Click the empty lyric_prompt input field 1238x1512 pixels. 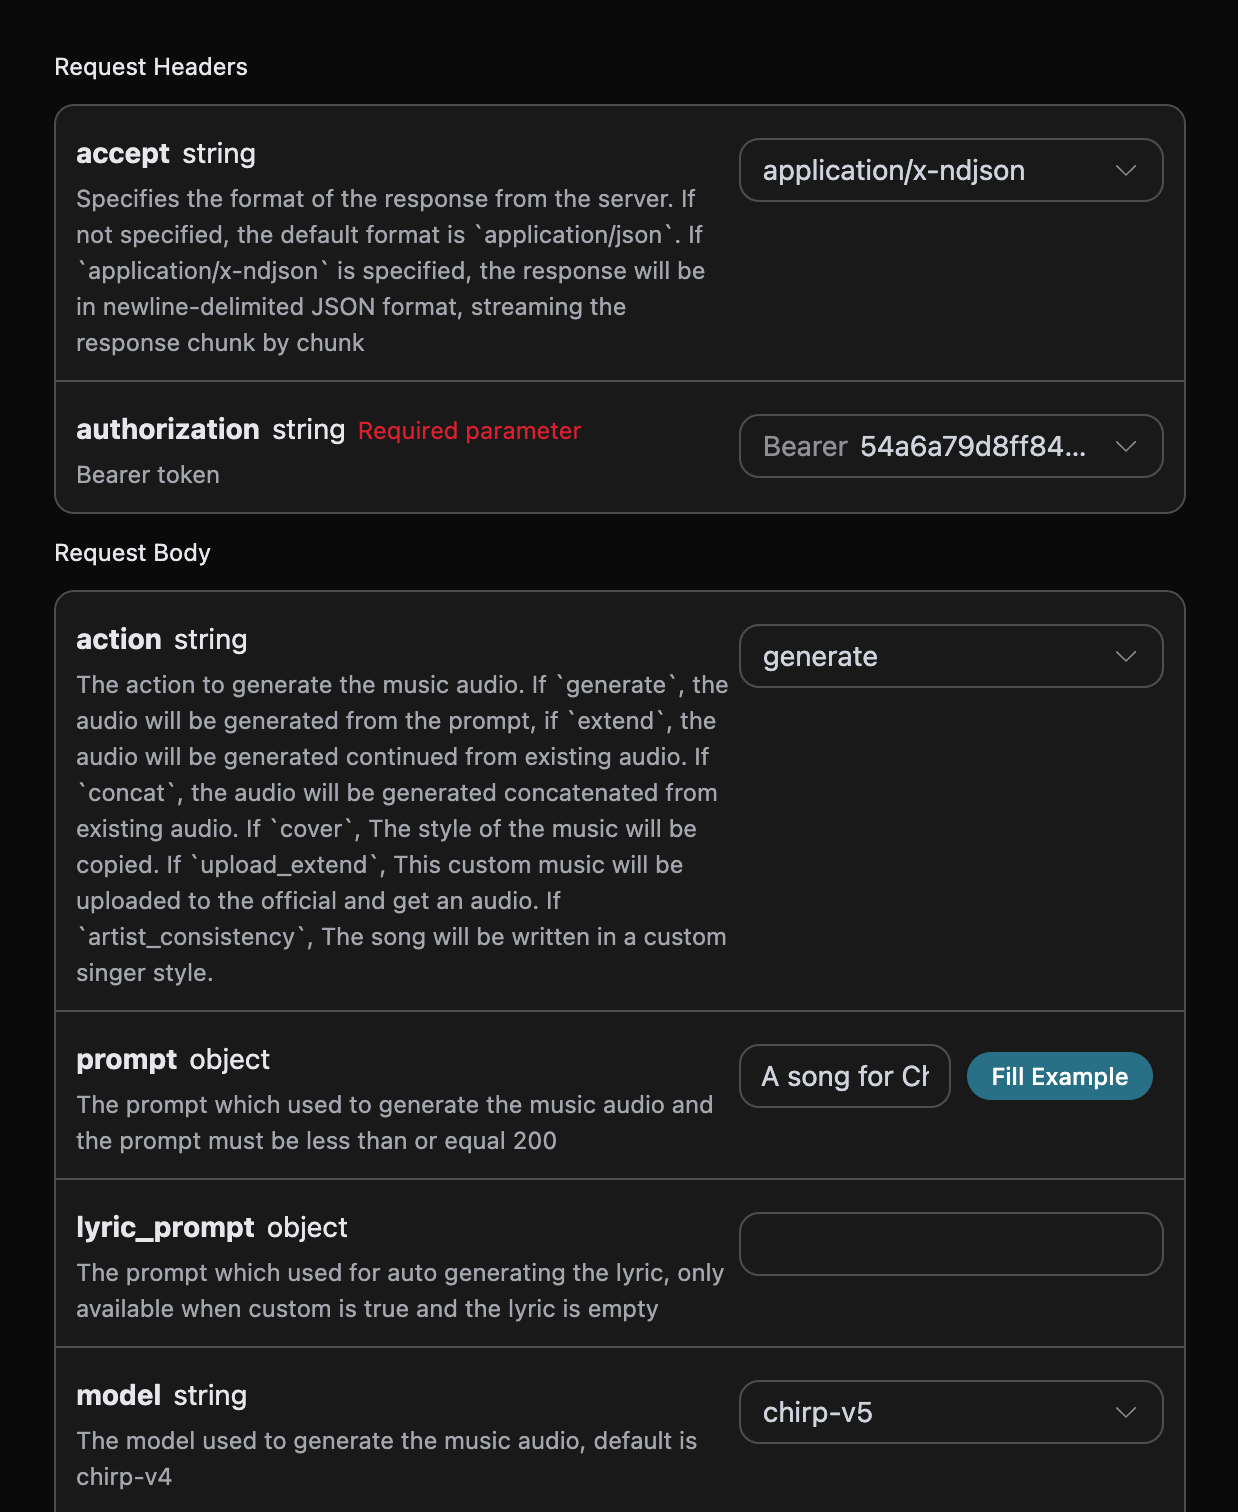(950, 1244)
